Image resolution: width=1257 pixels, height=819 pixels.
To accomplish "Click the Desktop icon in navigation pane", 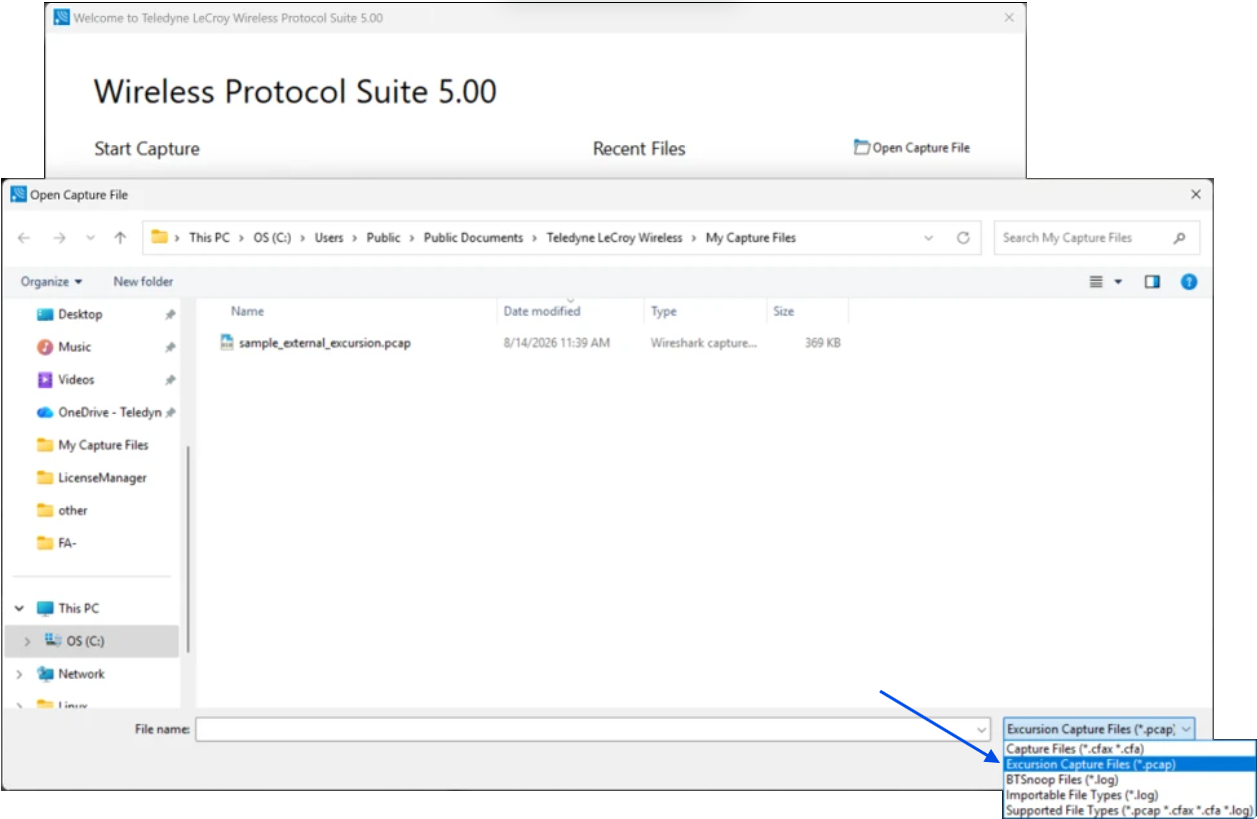I will tap(45, 314).
